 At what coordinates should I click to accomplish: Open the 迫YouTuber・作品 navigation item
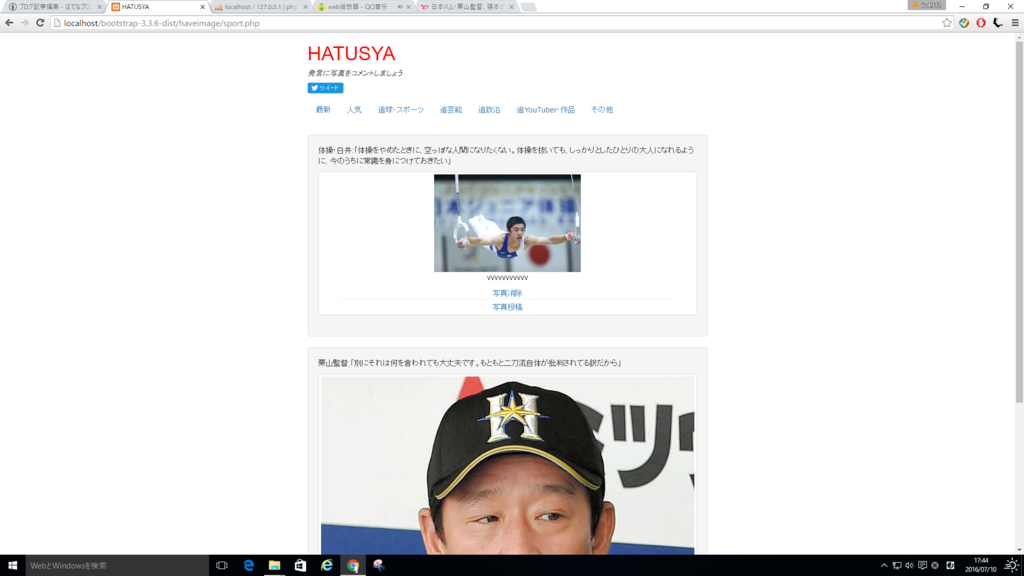545,110
